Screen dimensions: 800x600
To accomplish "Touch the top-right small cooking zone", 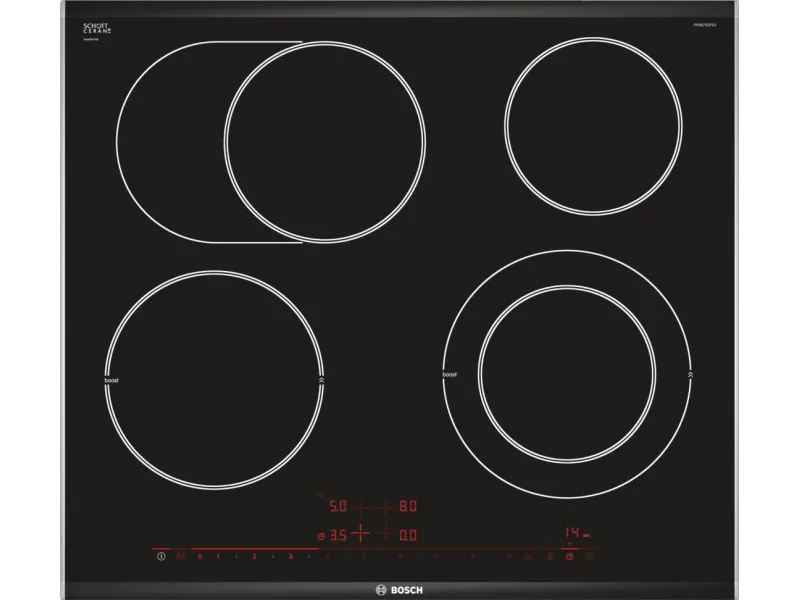I will (593, 126).
